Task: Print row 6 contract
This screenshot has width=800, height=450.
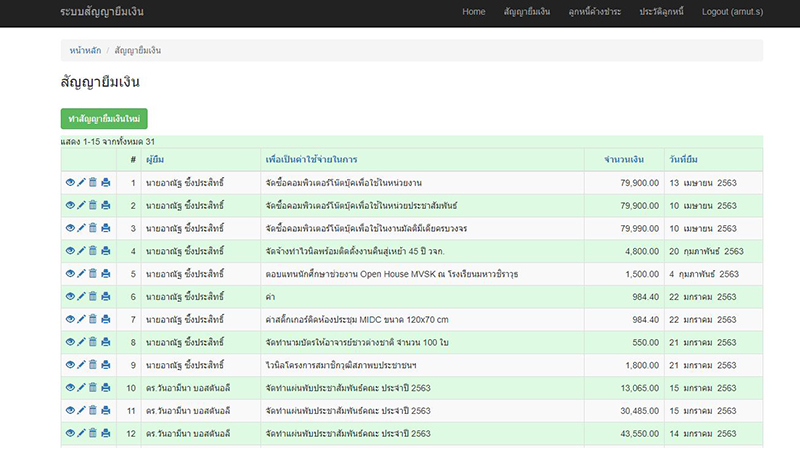Action: click(x=106, y=296)
